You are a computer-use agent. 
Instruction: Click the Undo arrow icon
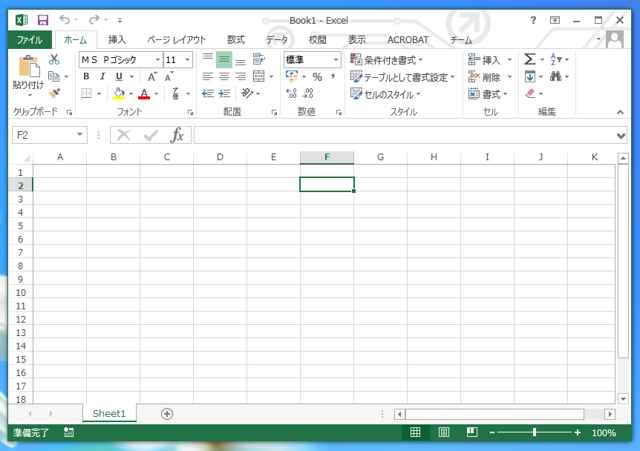[x=64, y=20]
